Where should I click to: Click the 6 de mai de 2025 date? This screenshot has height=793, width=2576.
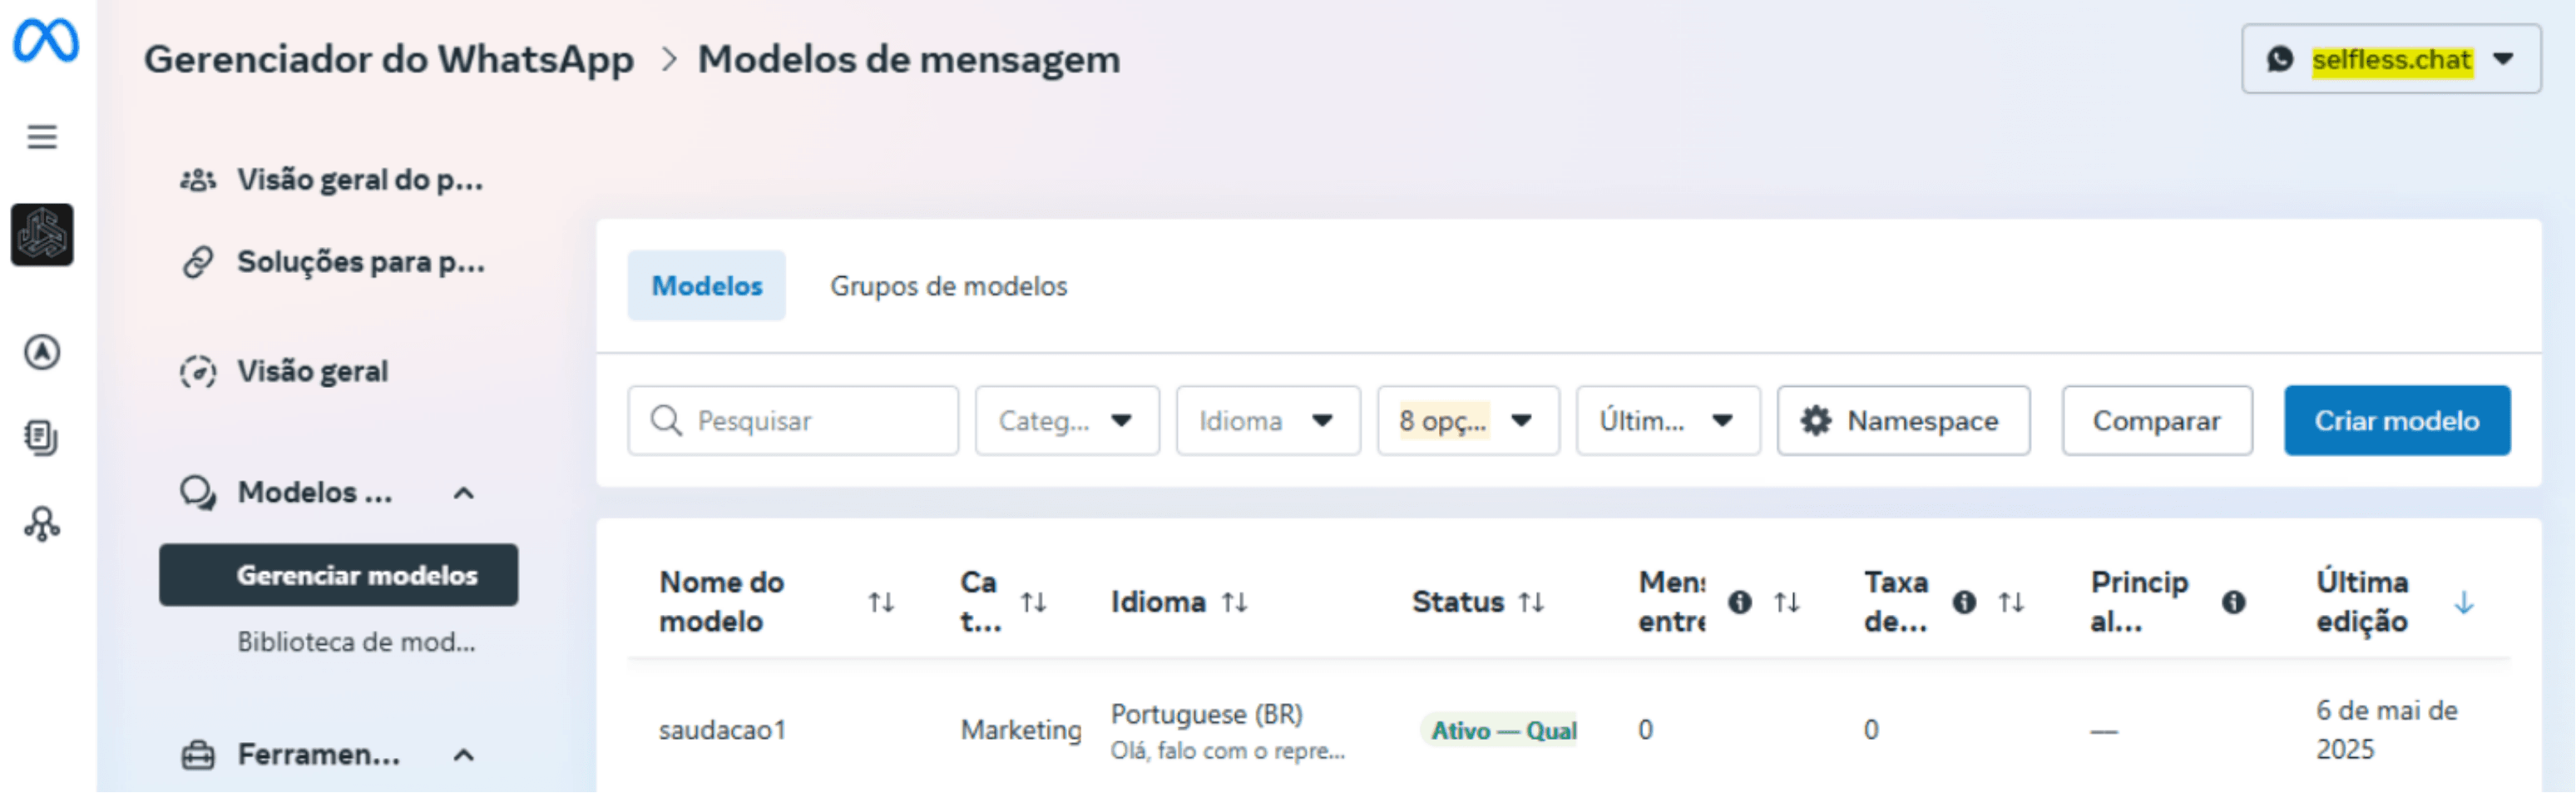[x=2387, y=731]
